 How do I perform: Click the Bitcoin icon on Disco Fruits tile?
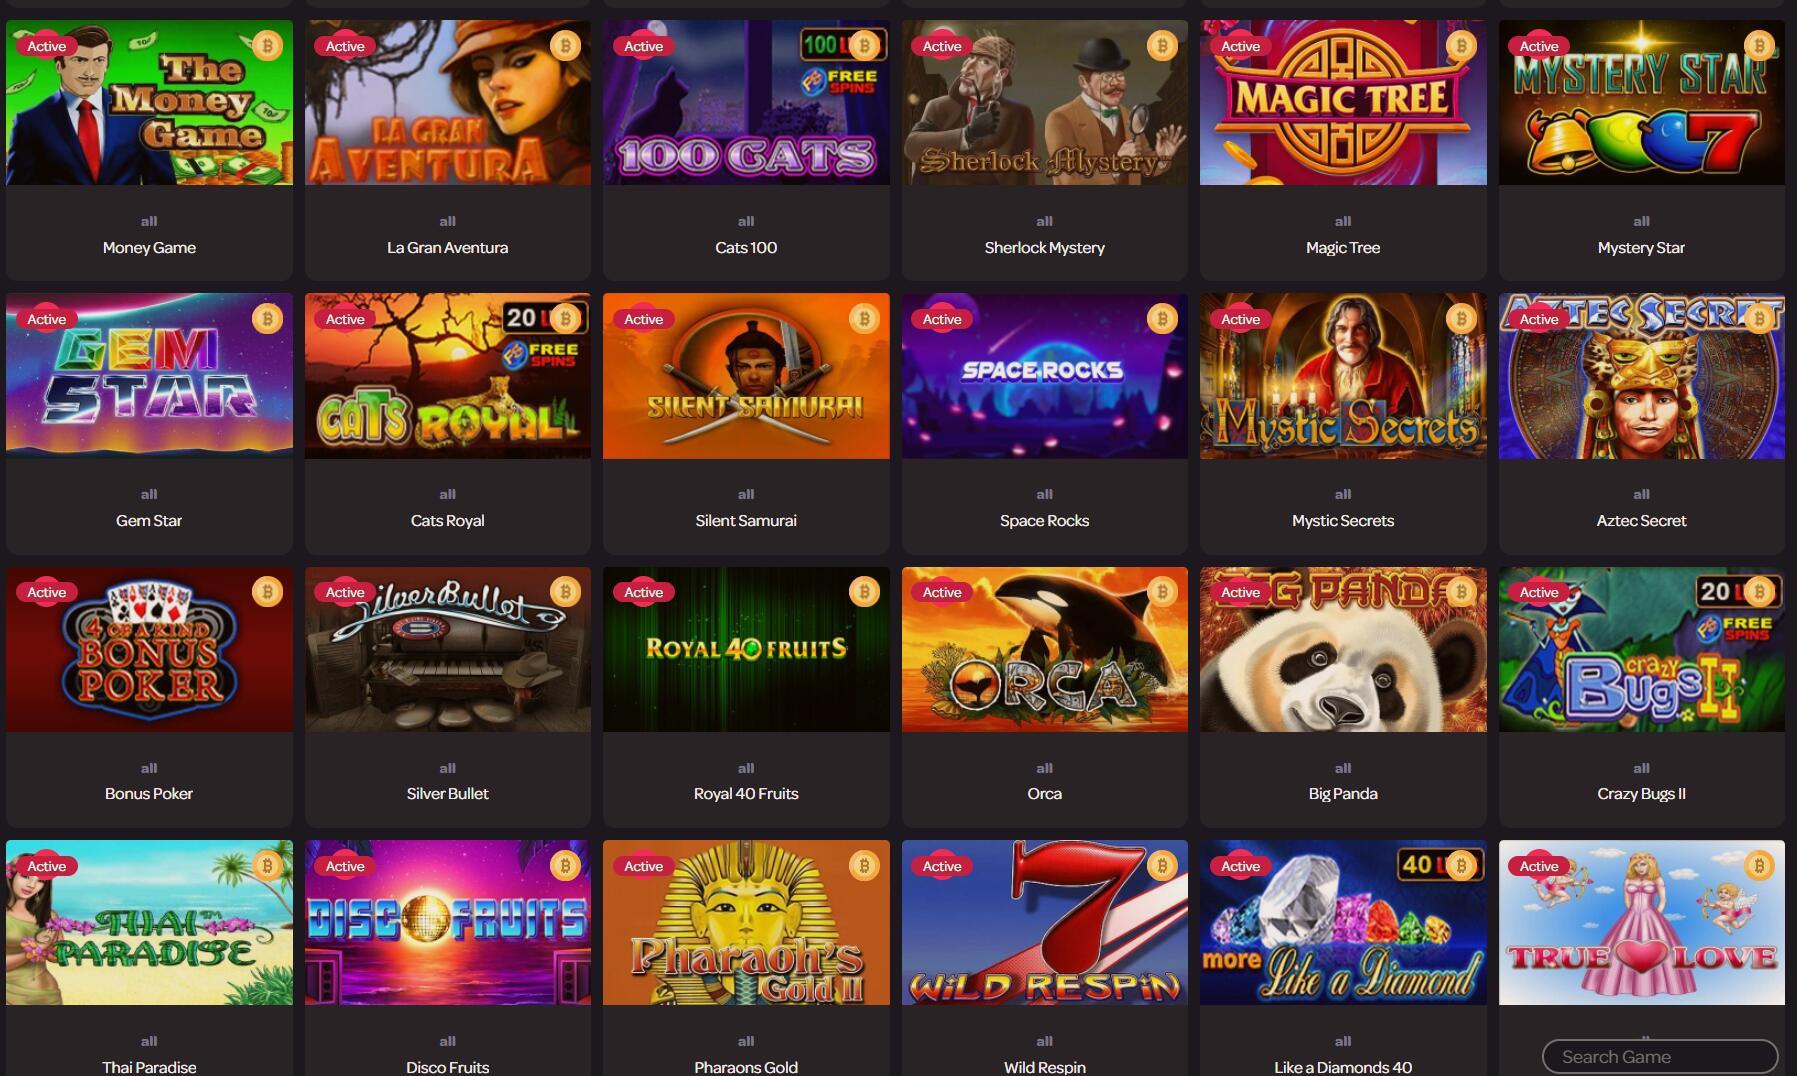pos(565,866)
